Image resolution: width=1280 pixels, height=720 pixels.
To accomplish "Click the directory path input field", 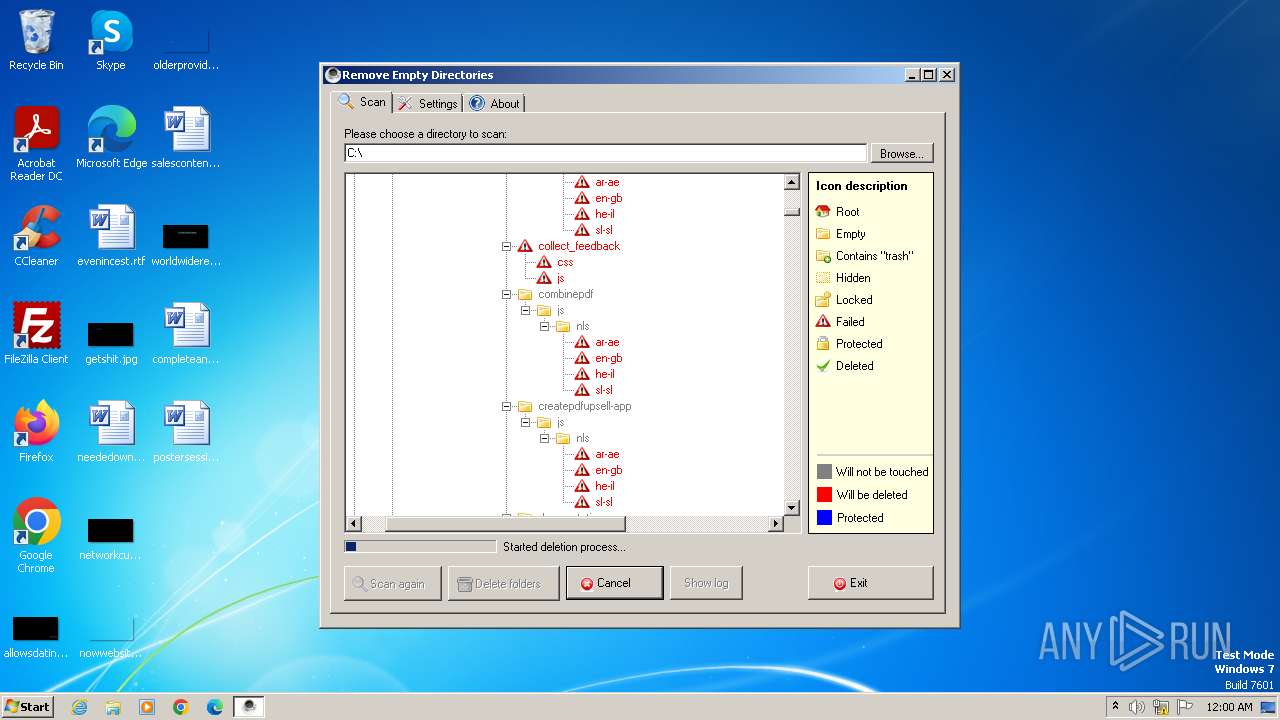I will (x=605, y=153).
